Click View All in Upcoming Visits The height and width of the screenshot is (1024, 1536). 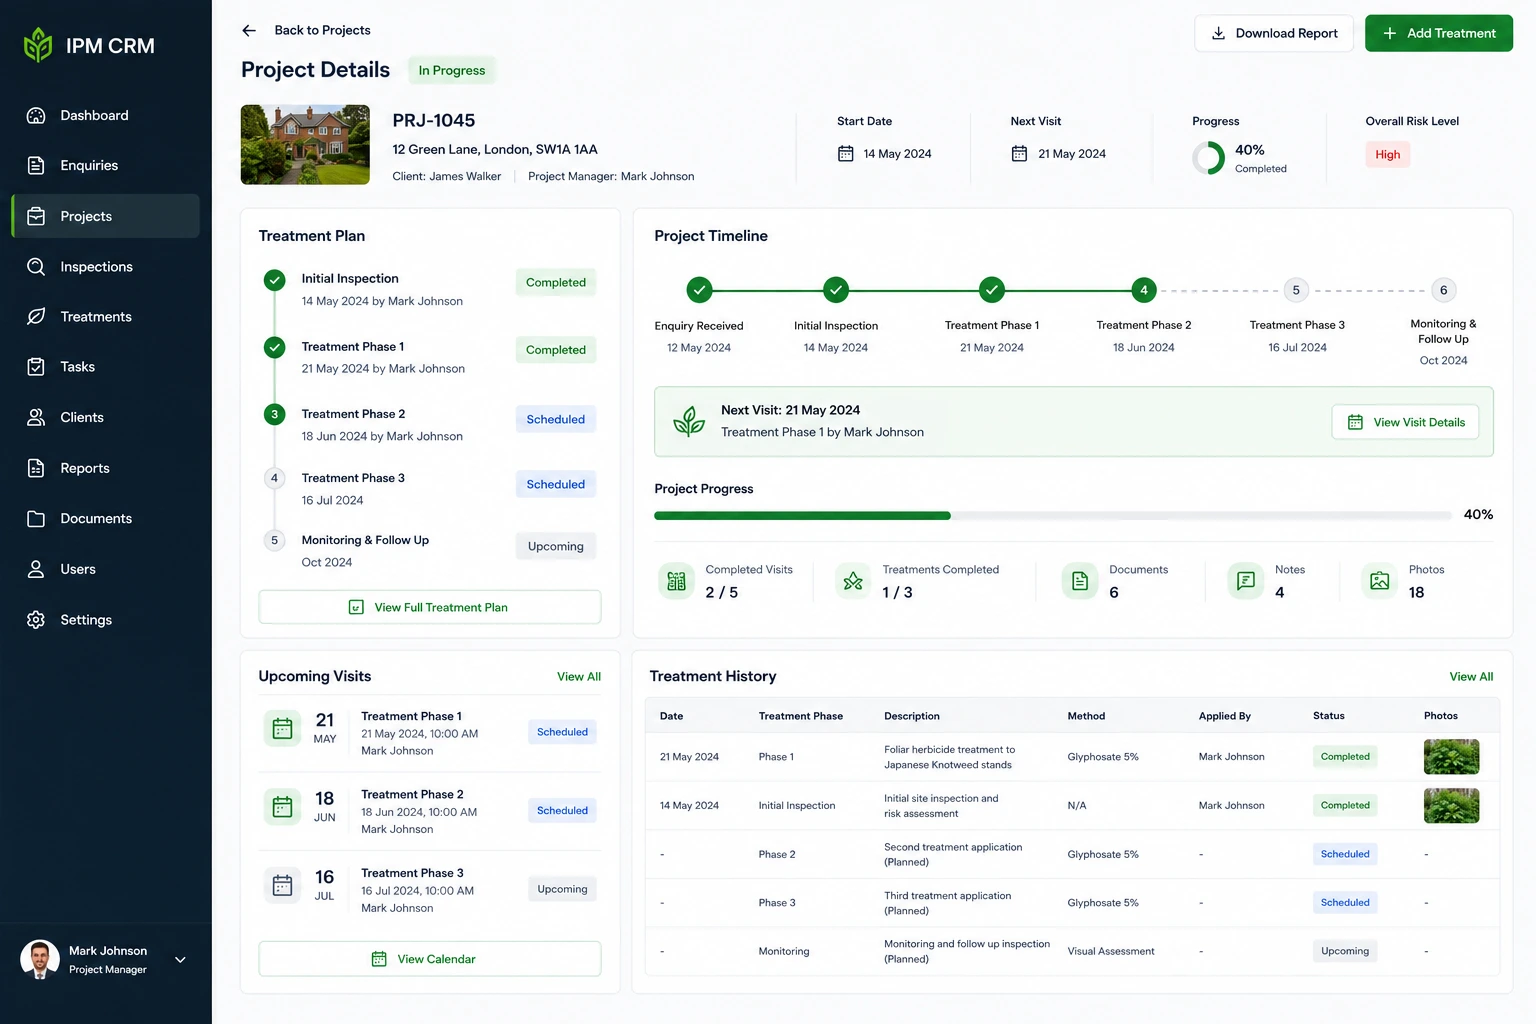tap(579, 677)
